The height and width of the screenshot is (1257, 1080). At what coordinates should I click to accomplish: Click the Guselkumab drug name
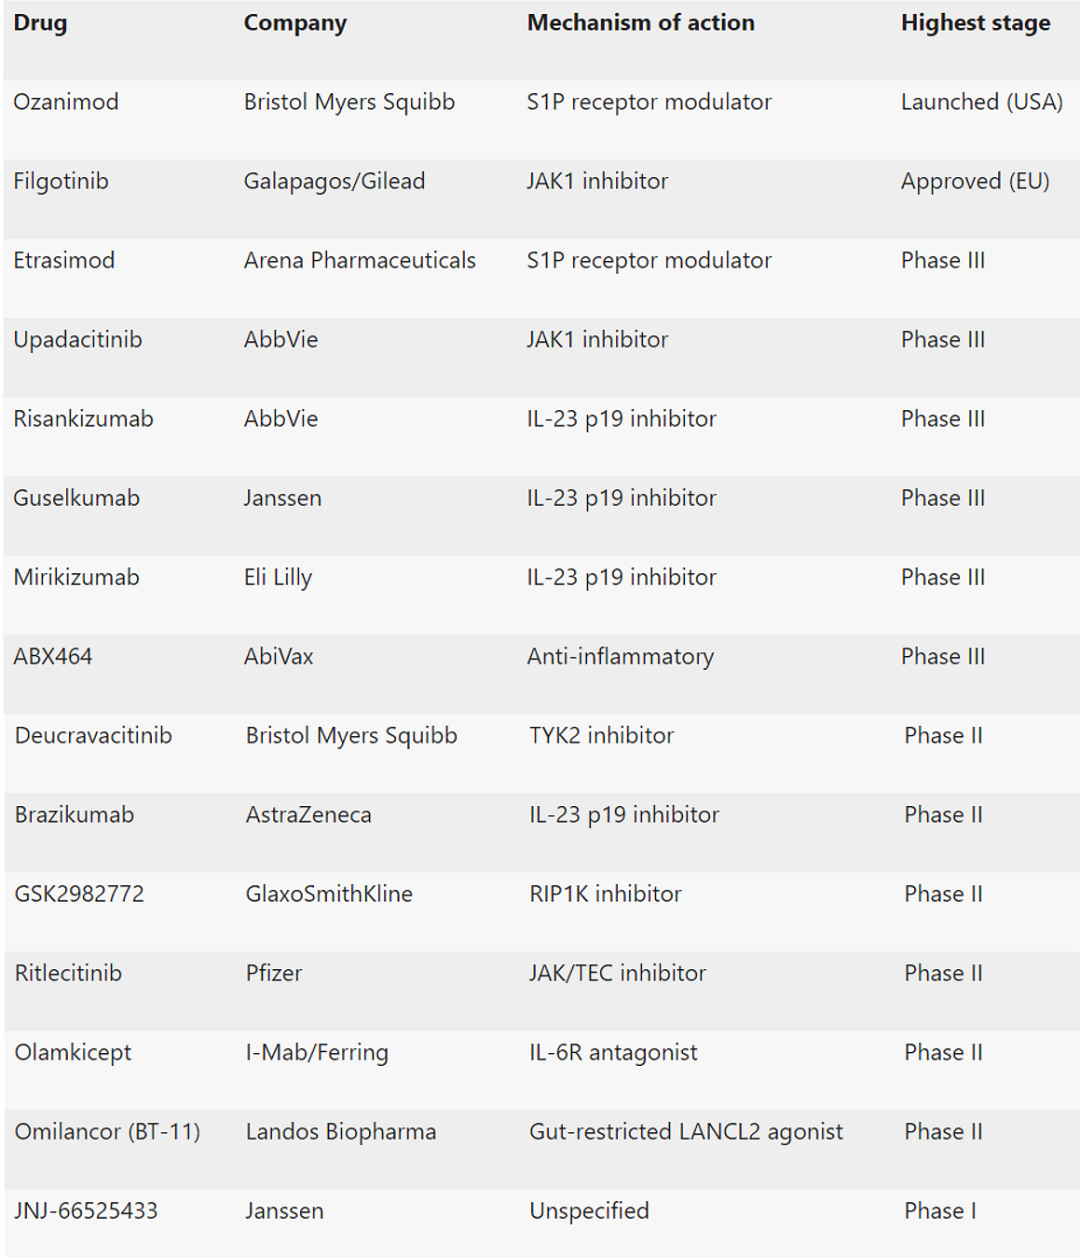point(76,498)
